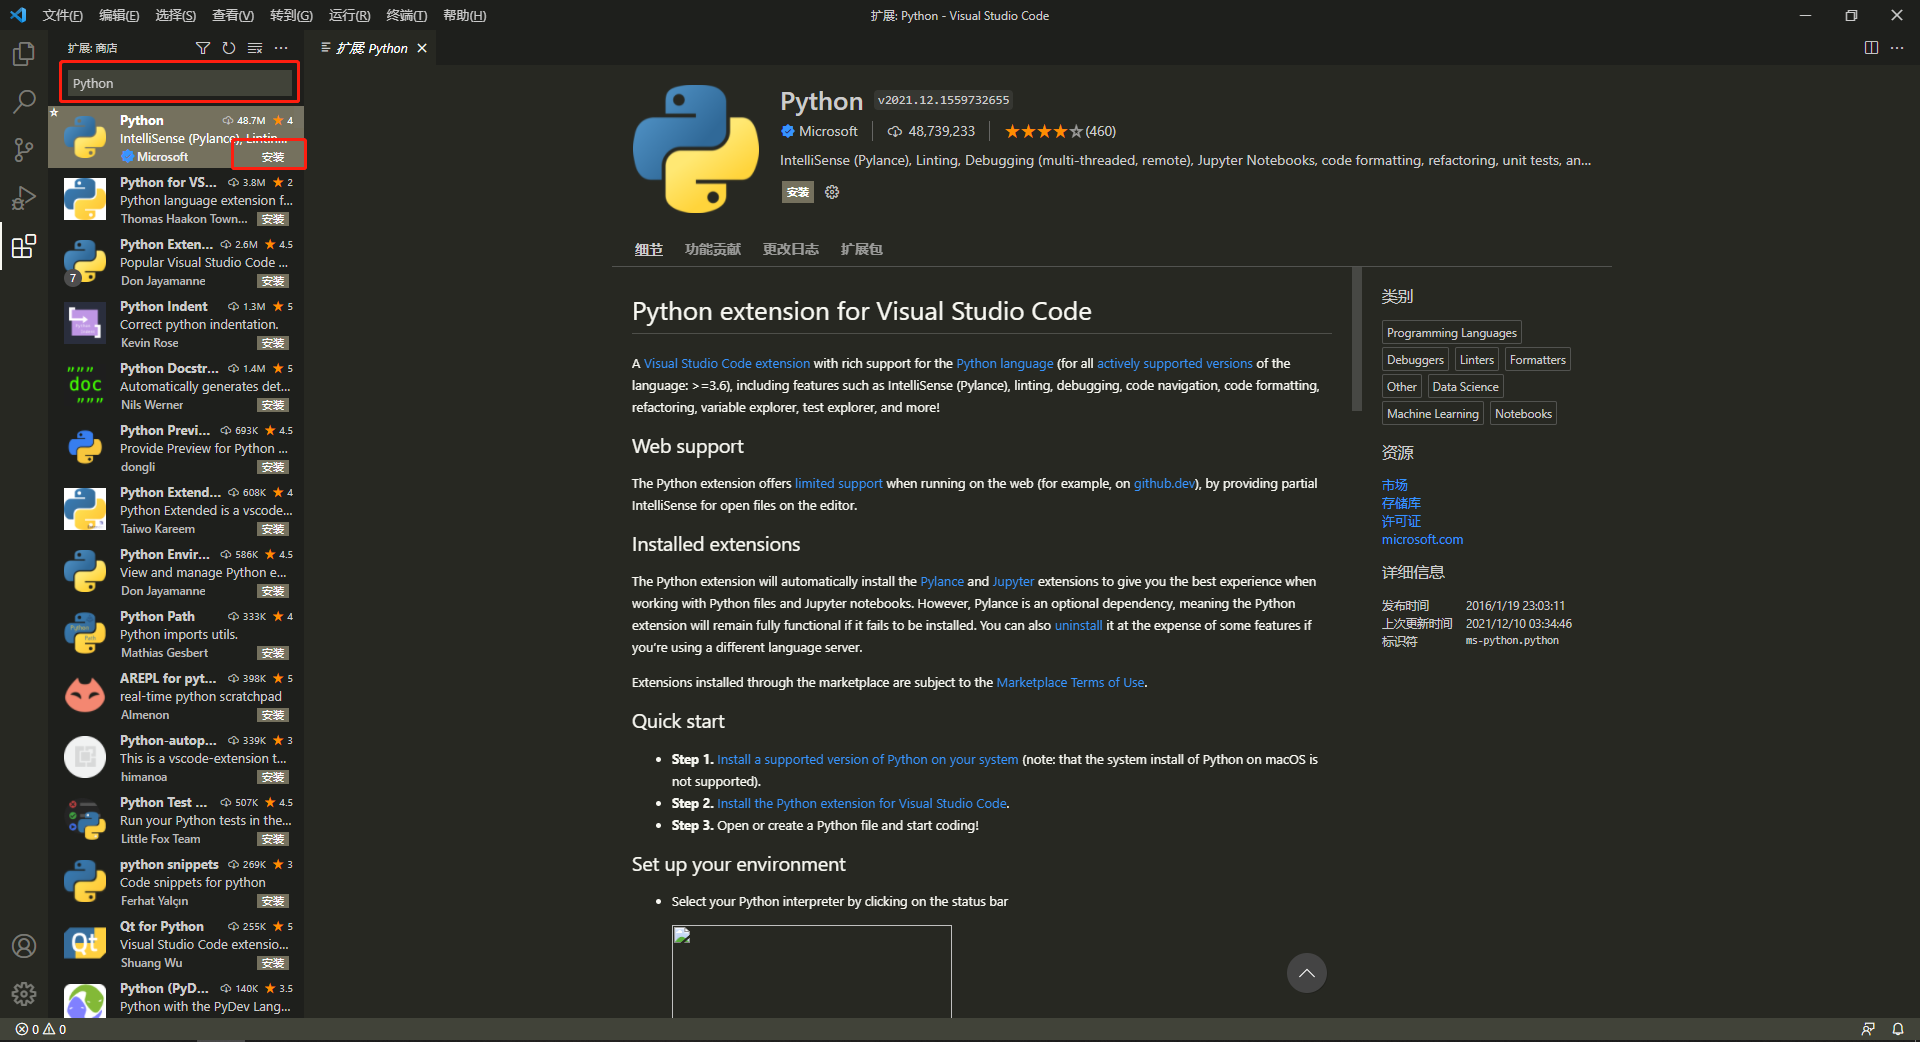Click the feedback icon in status bar
Viewport: 1920px width, 1042px height.
1868,1029
